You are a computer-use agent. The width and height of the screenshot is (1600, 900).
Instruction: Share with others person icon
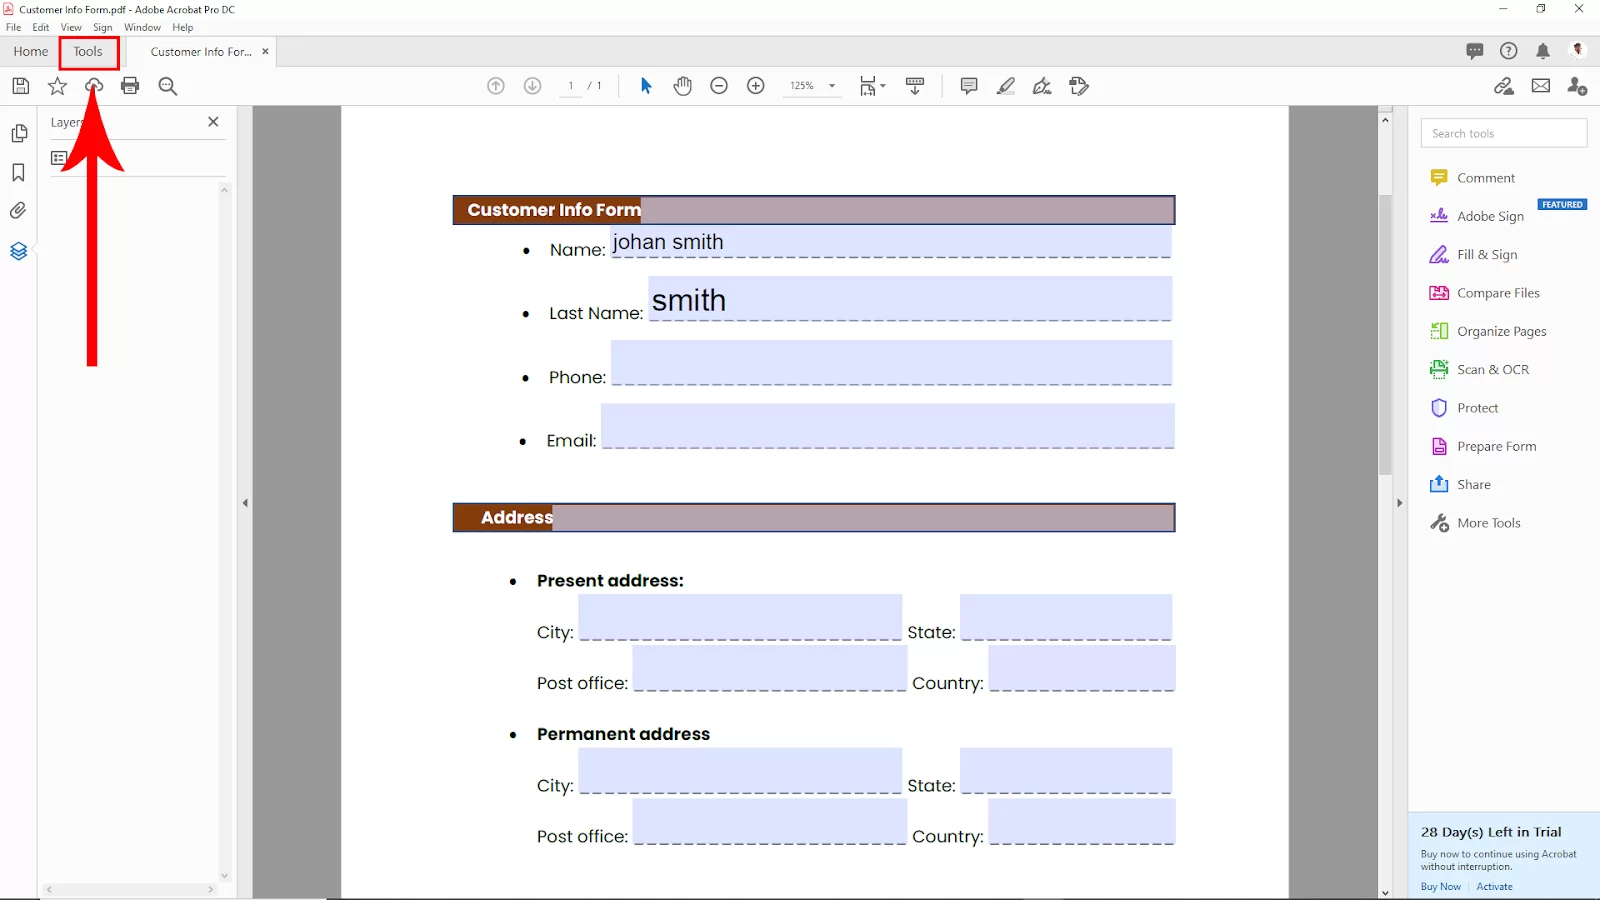pos(1577,86)
